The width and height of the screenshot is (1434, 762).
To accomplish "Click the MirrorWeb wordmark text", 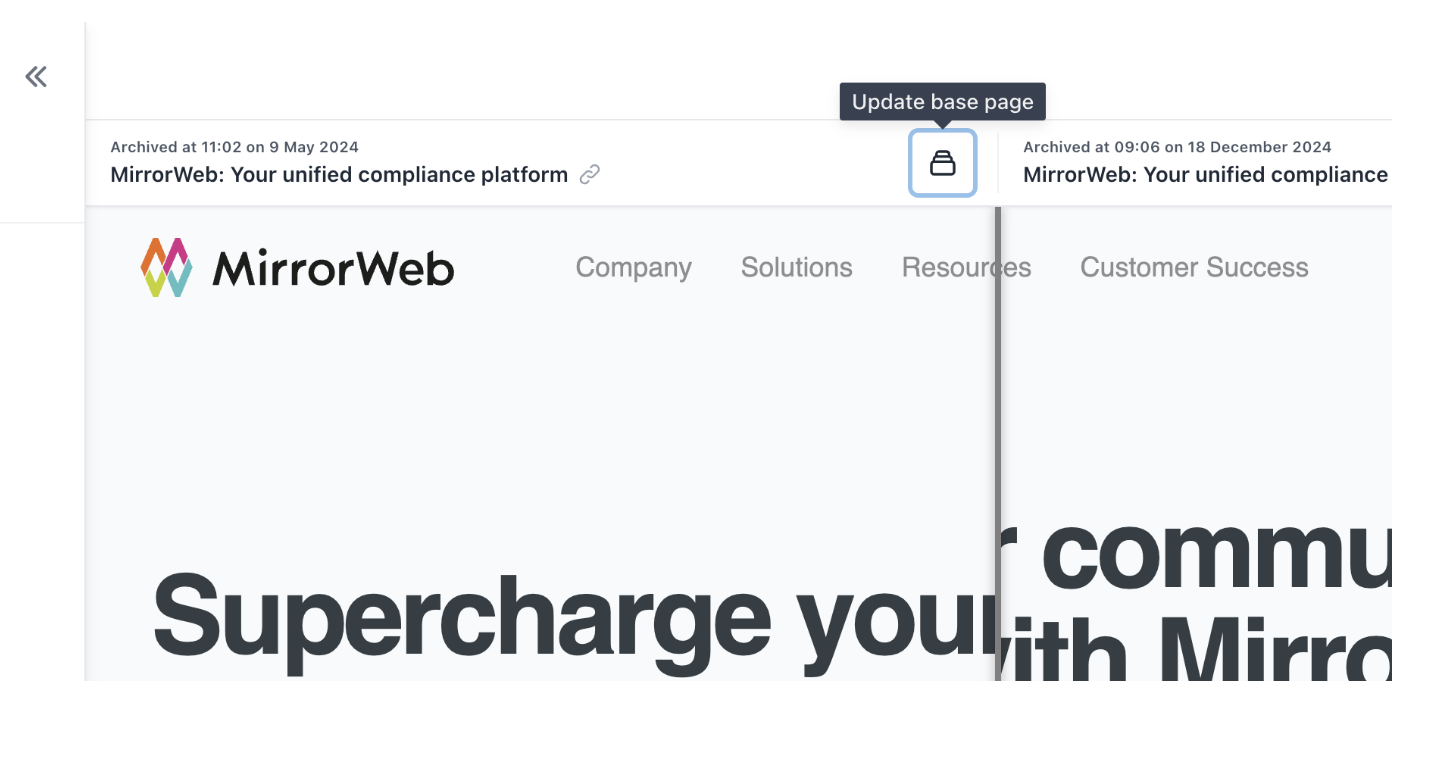I will (333, 268).
